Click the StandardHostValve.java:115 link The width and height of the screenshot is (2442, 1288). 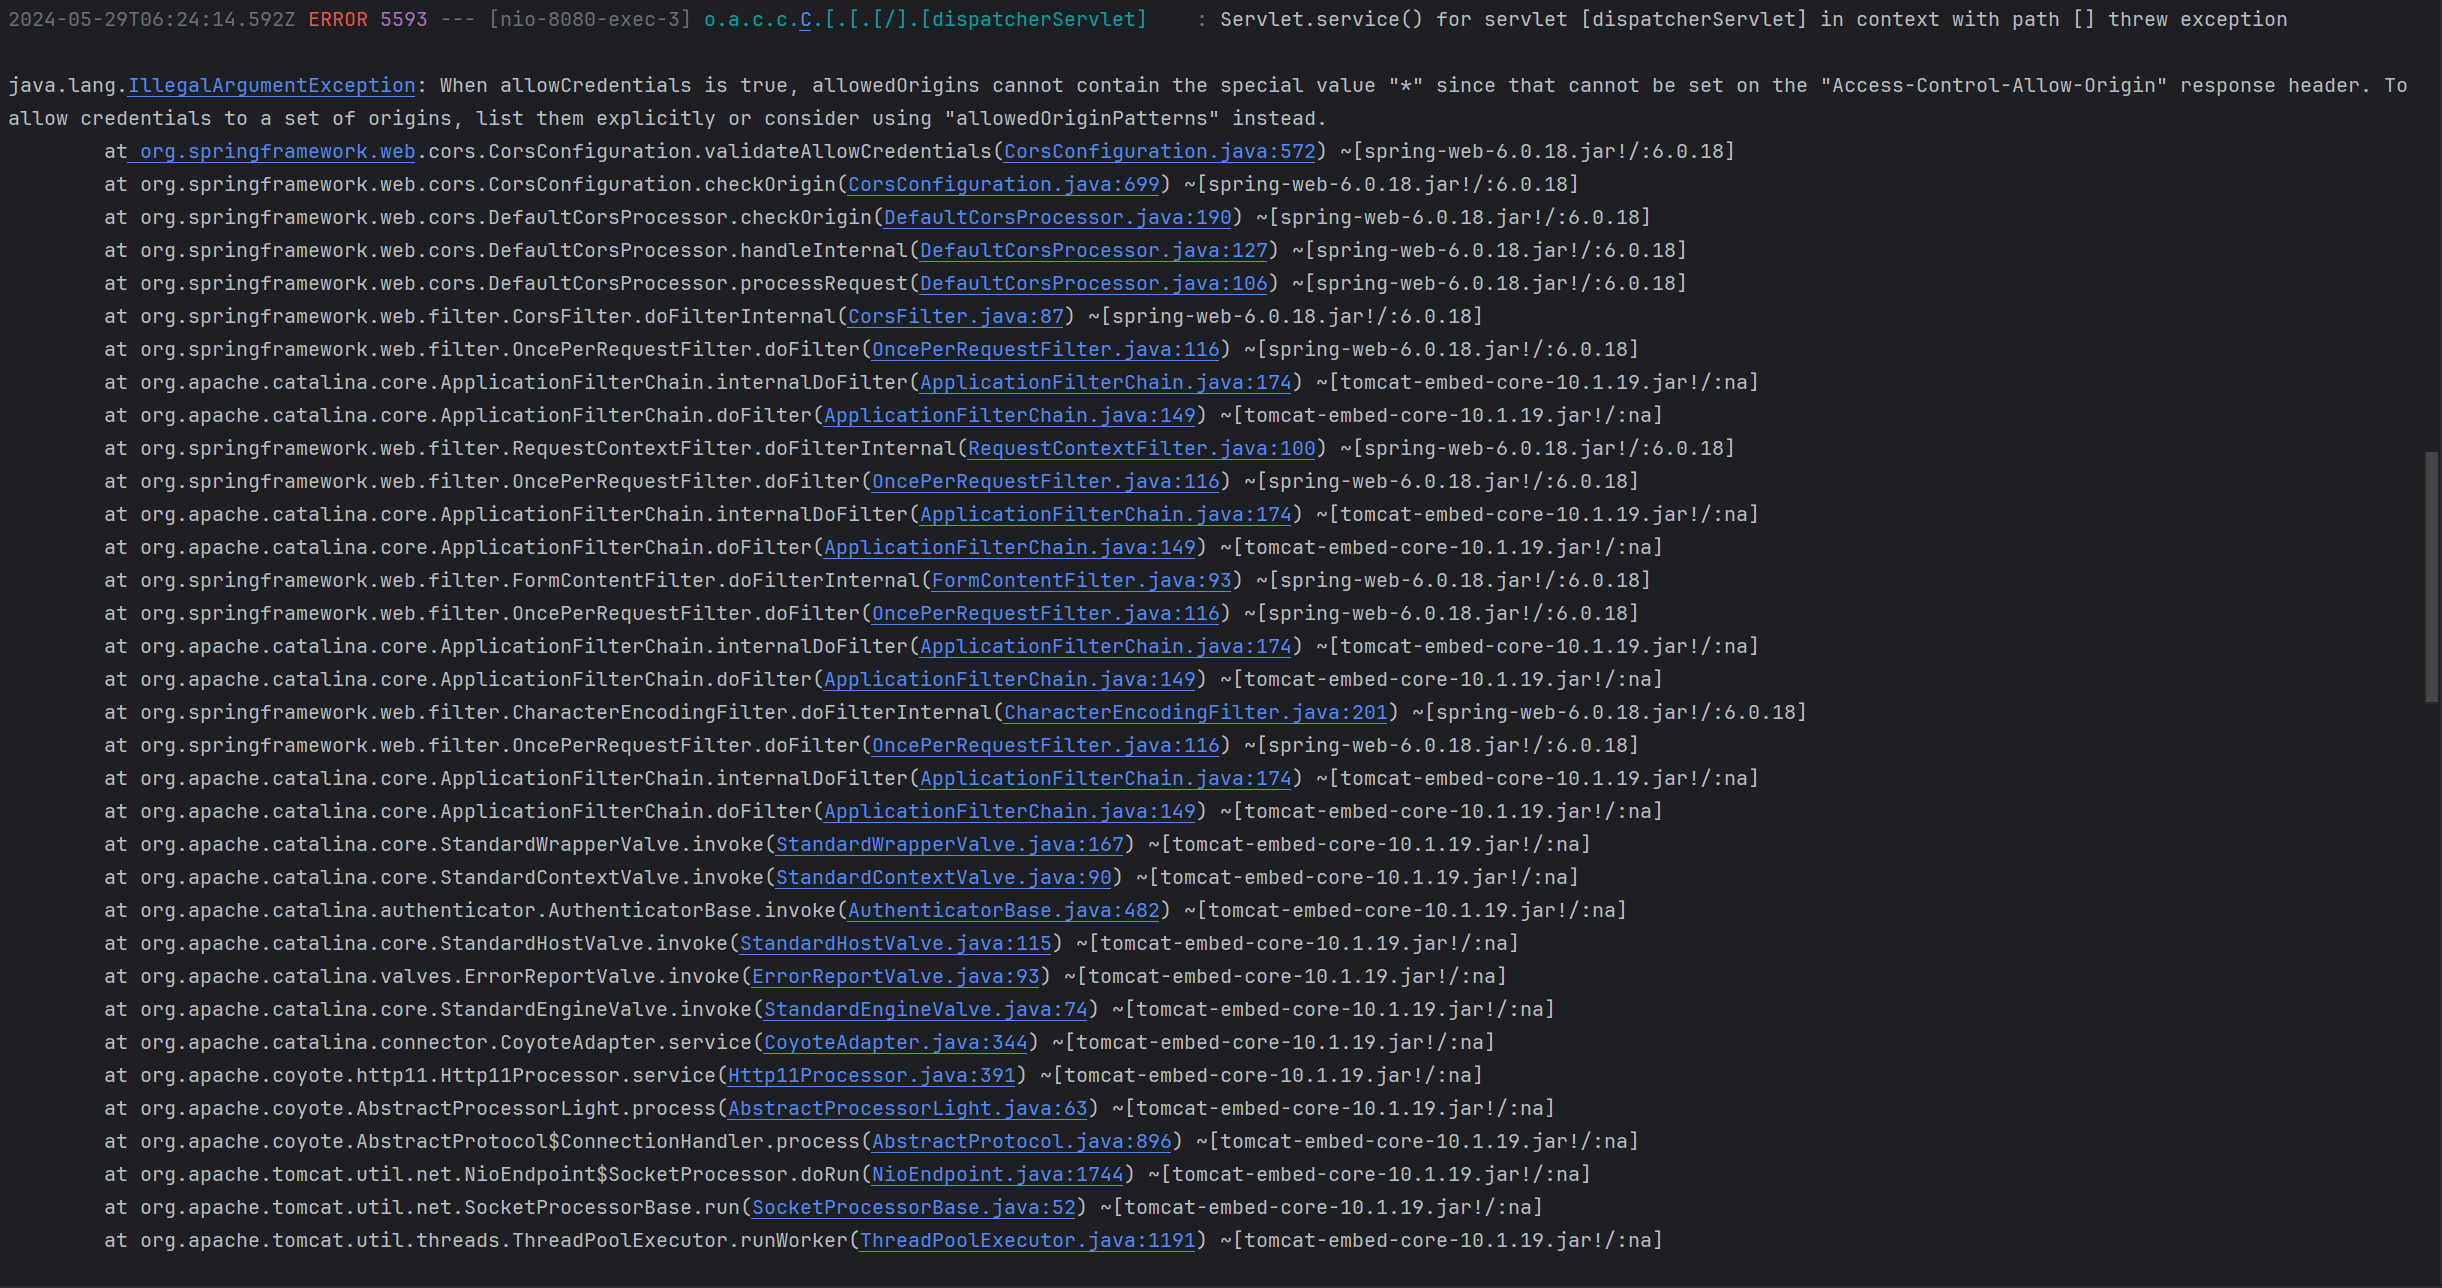tap(895, 944)
